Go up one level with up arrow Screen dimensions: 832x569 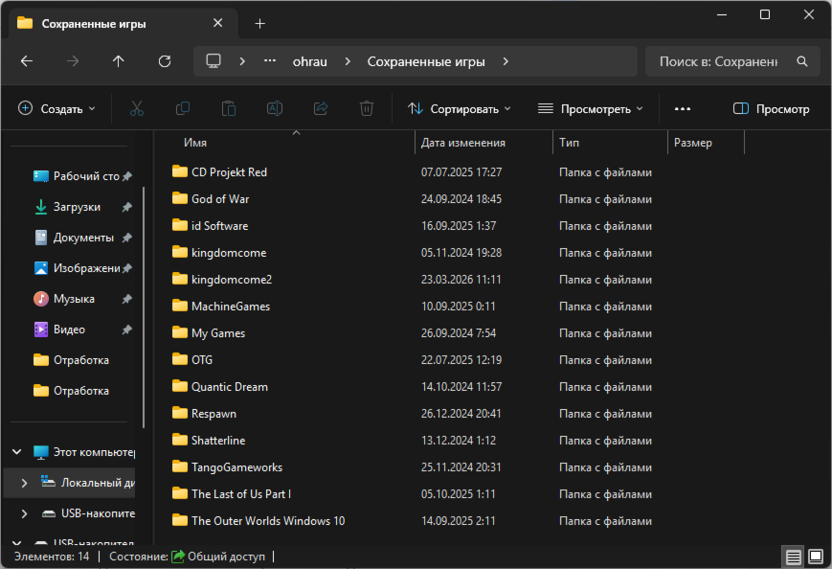pyautogui.click(x=118, y=62)
